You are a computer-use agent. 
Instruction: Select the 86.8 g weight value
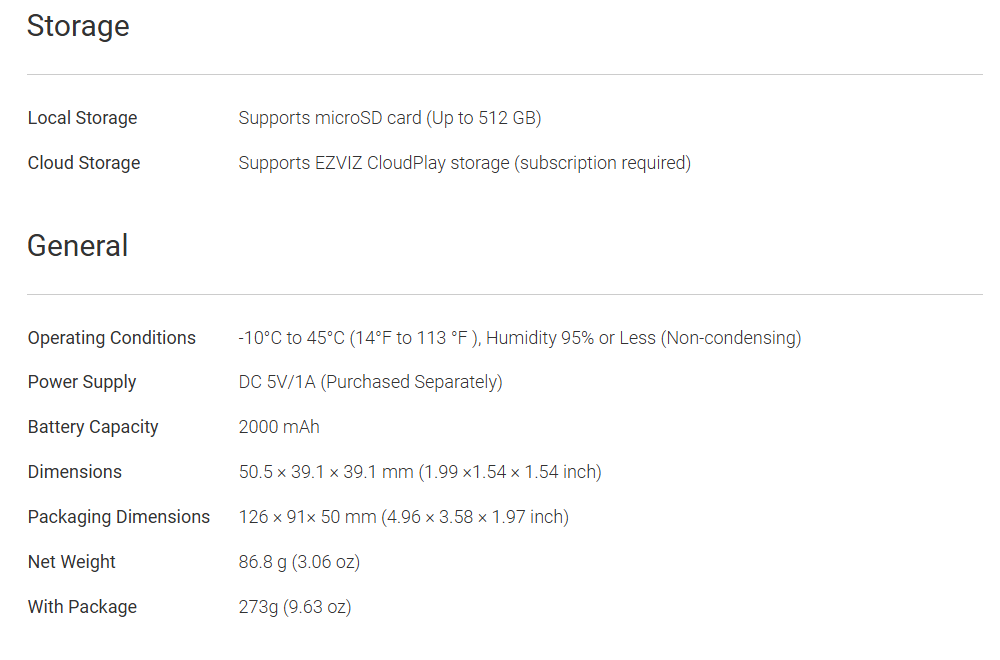click(x=299, y=562)
